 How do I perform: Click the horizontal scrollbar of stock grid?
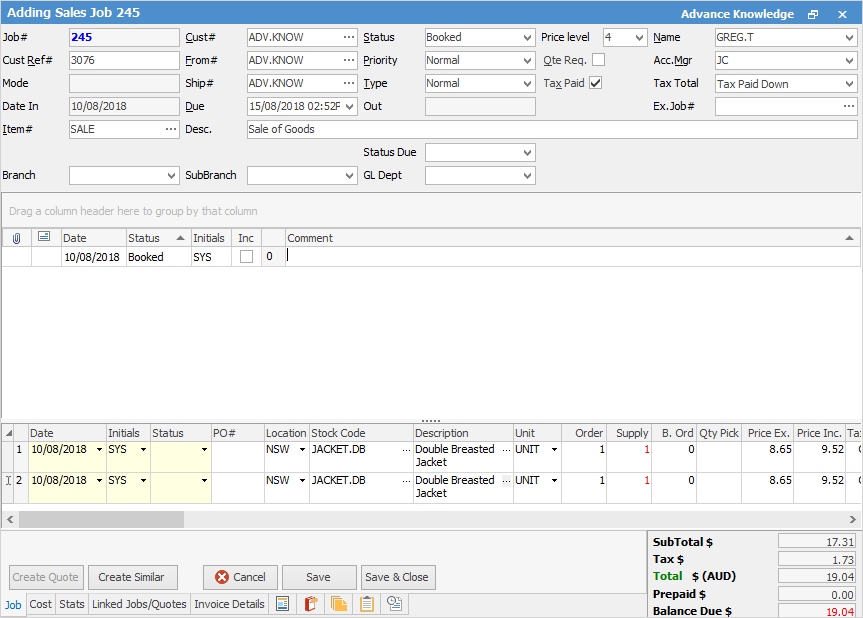(x=100, y=520)
